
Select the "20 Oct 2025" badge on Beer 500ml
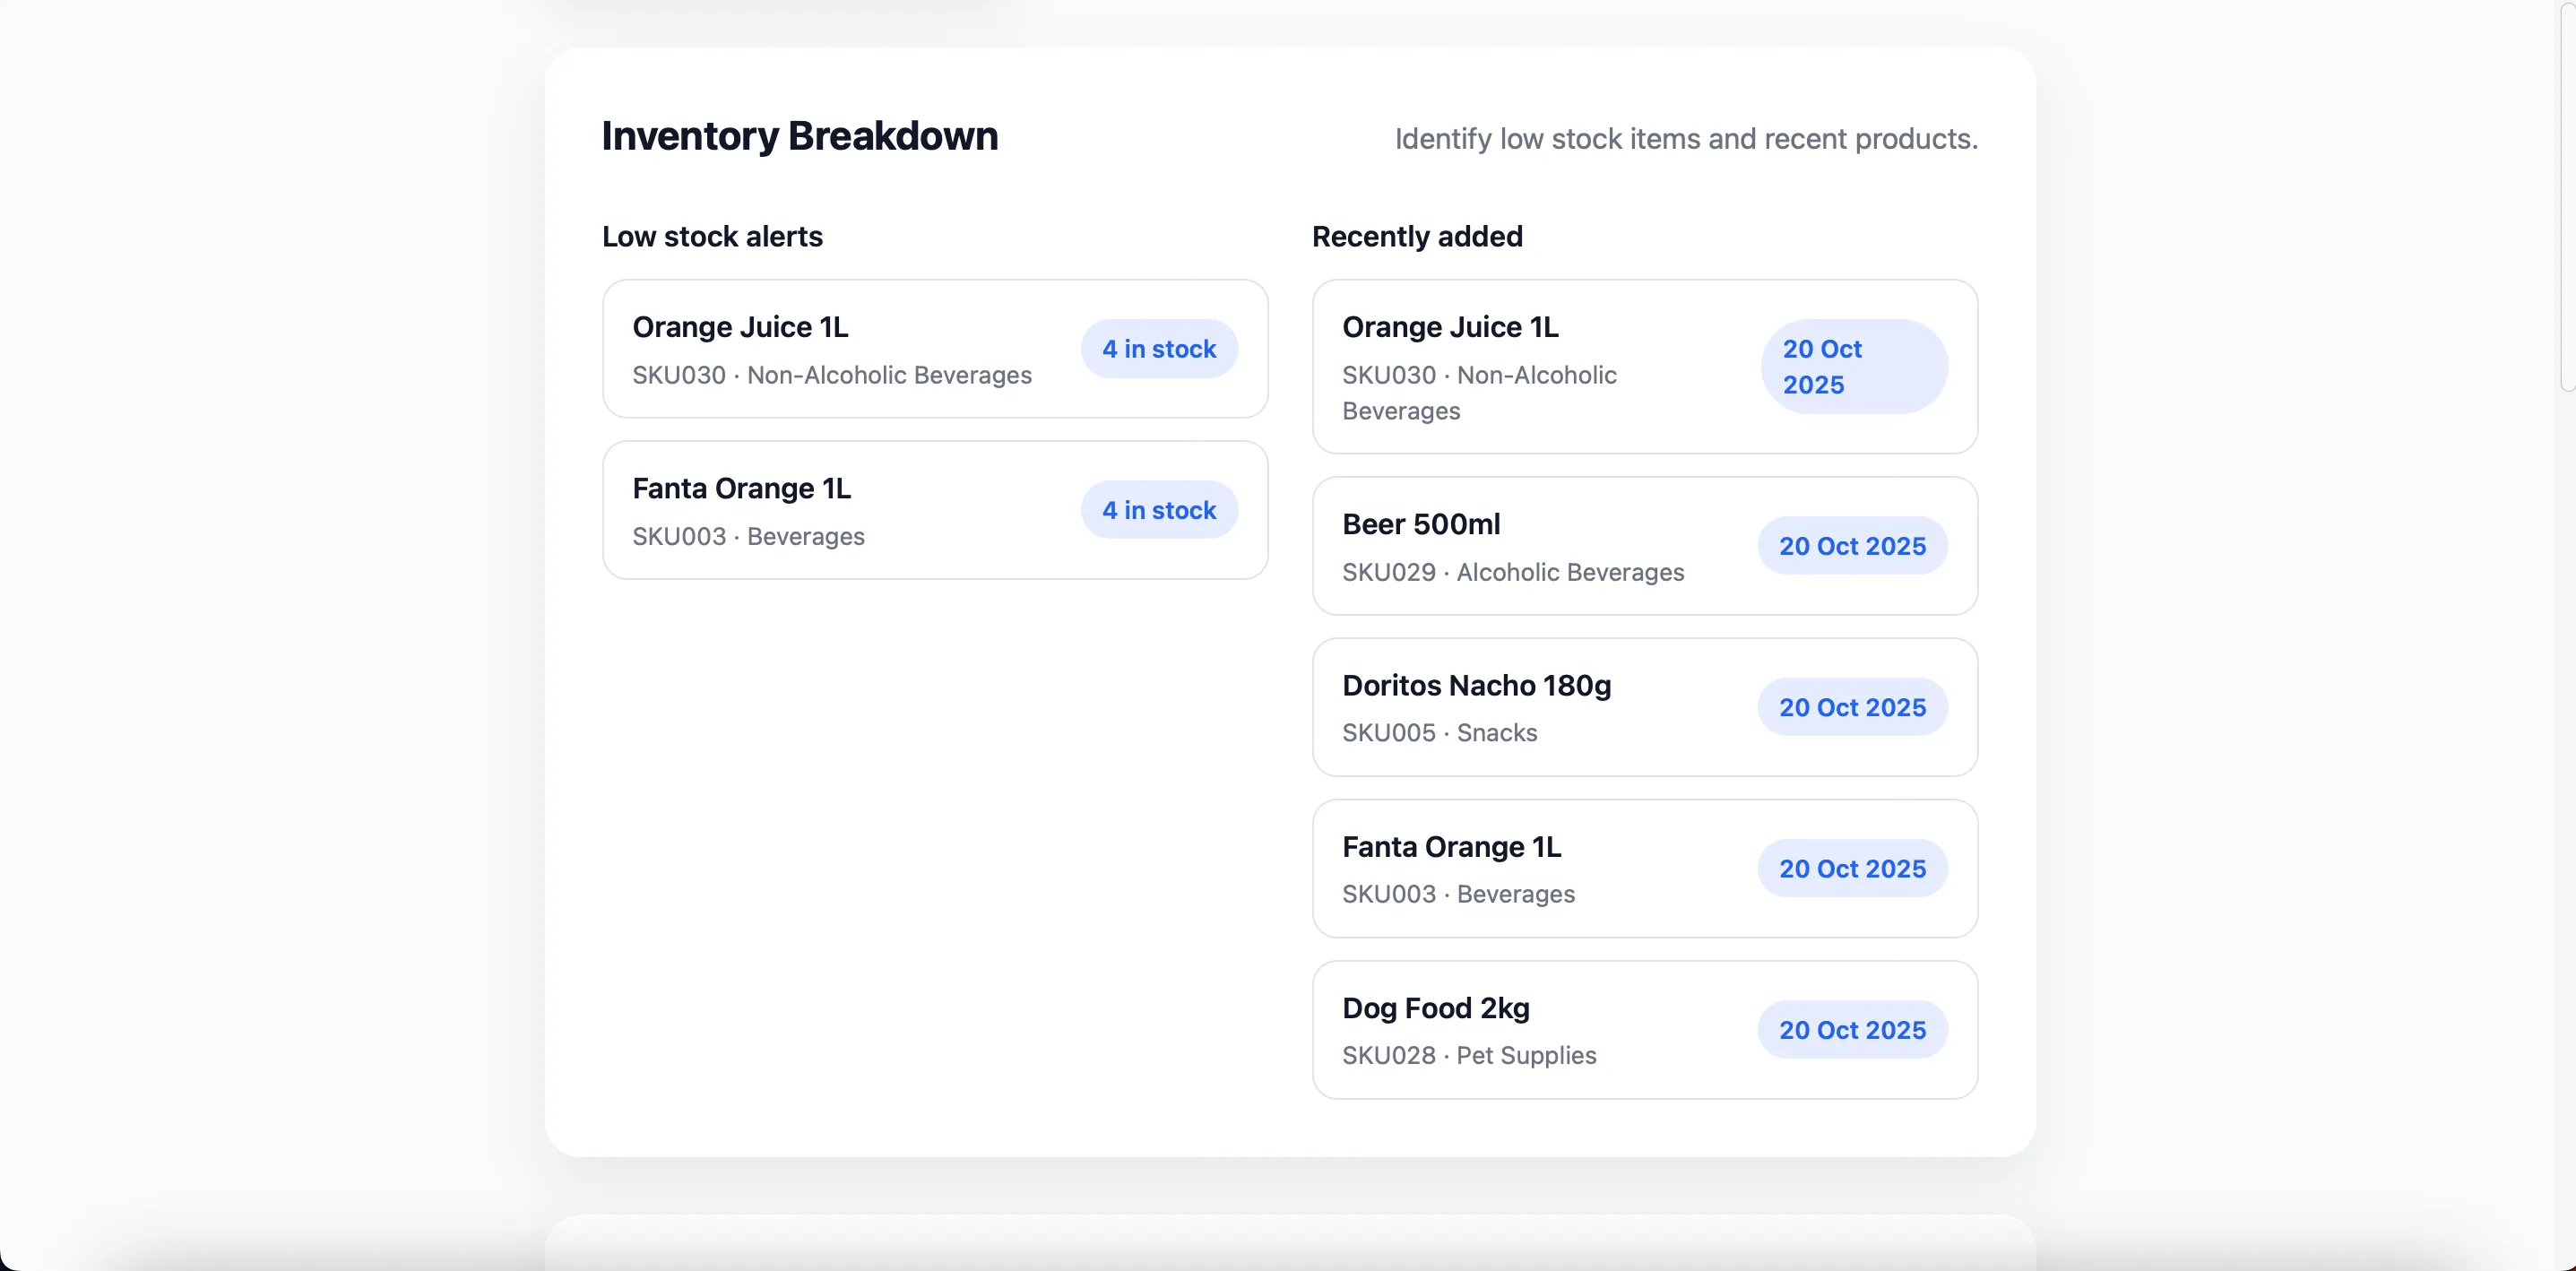click(1850, 546)
